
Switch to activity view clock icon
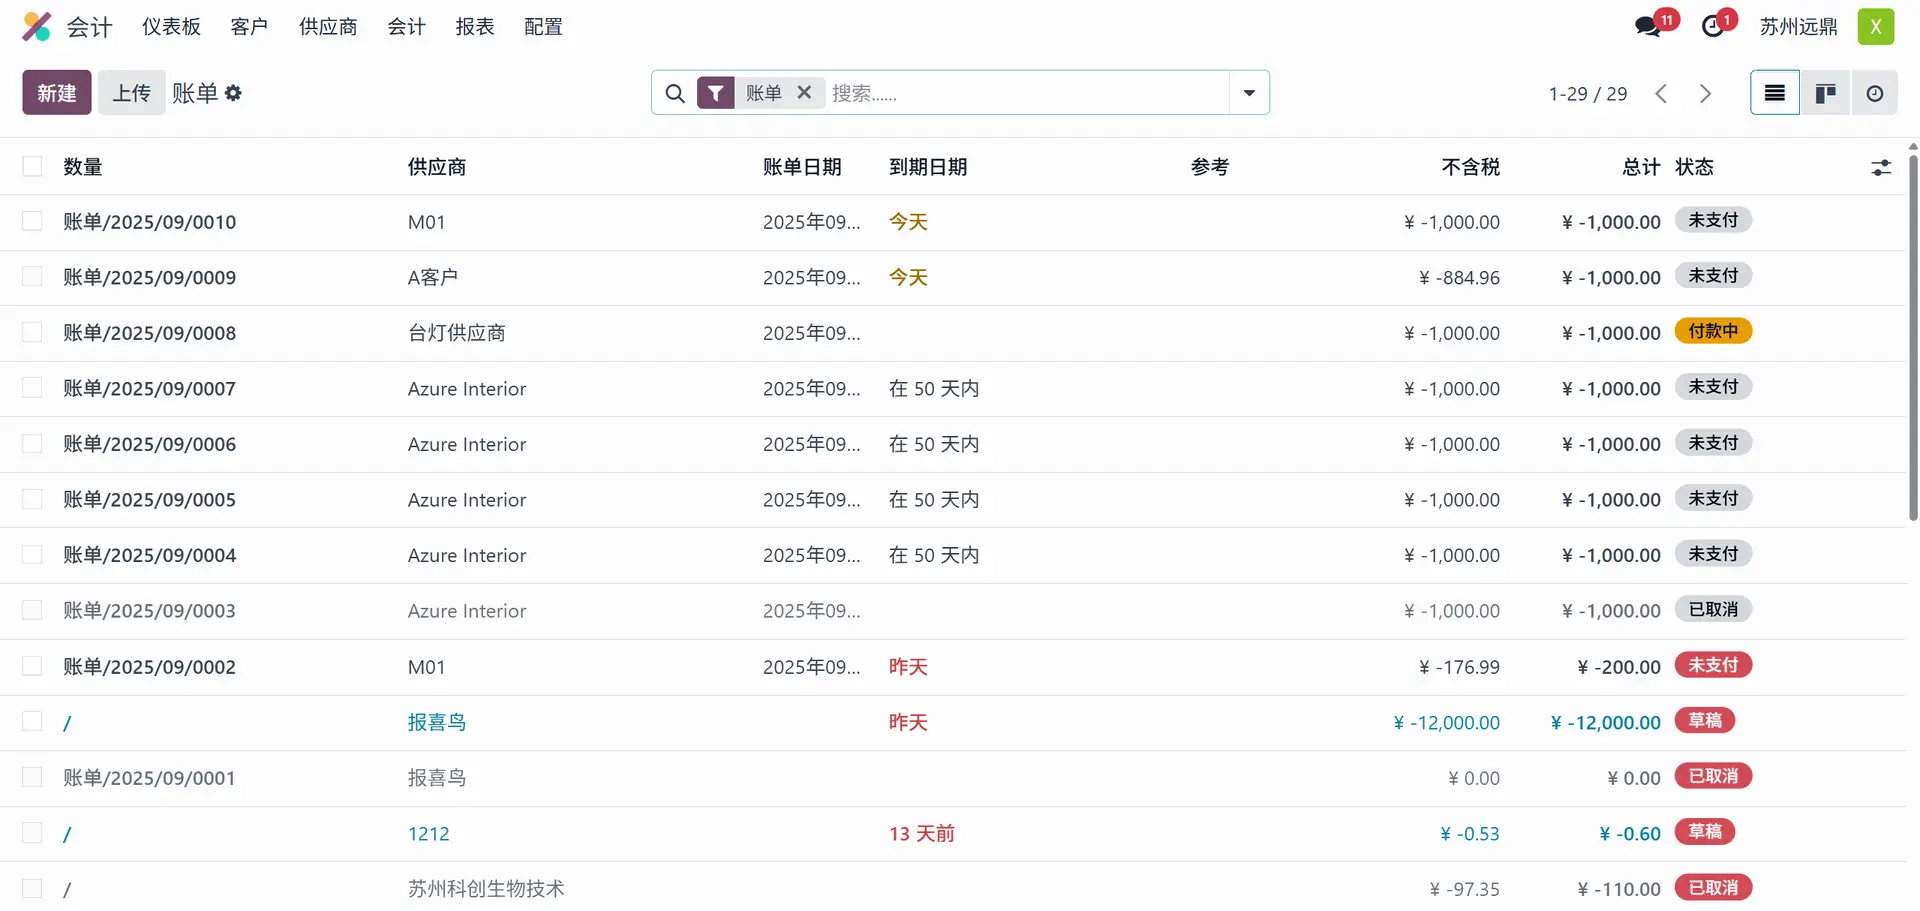[1875, 93]
